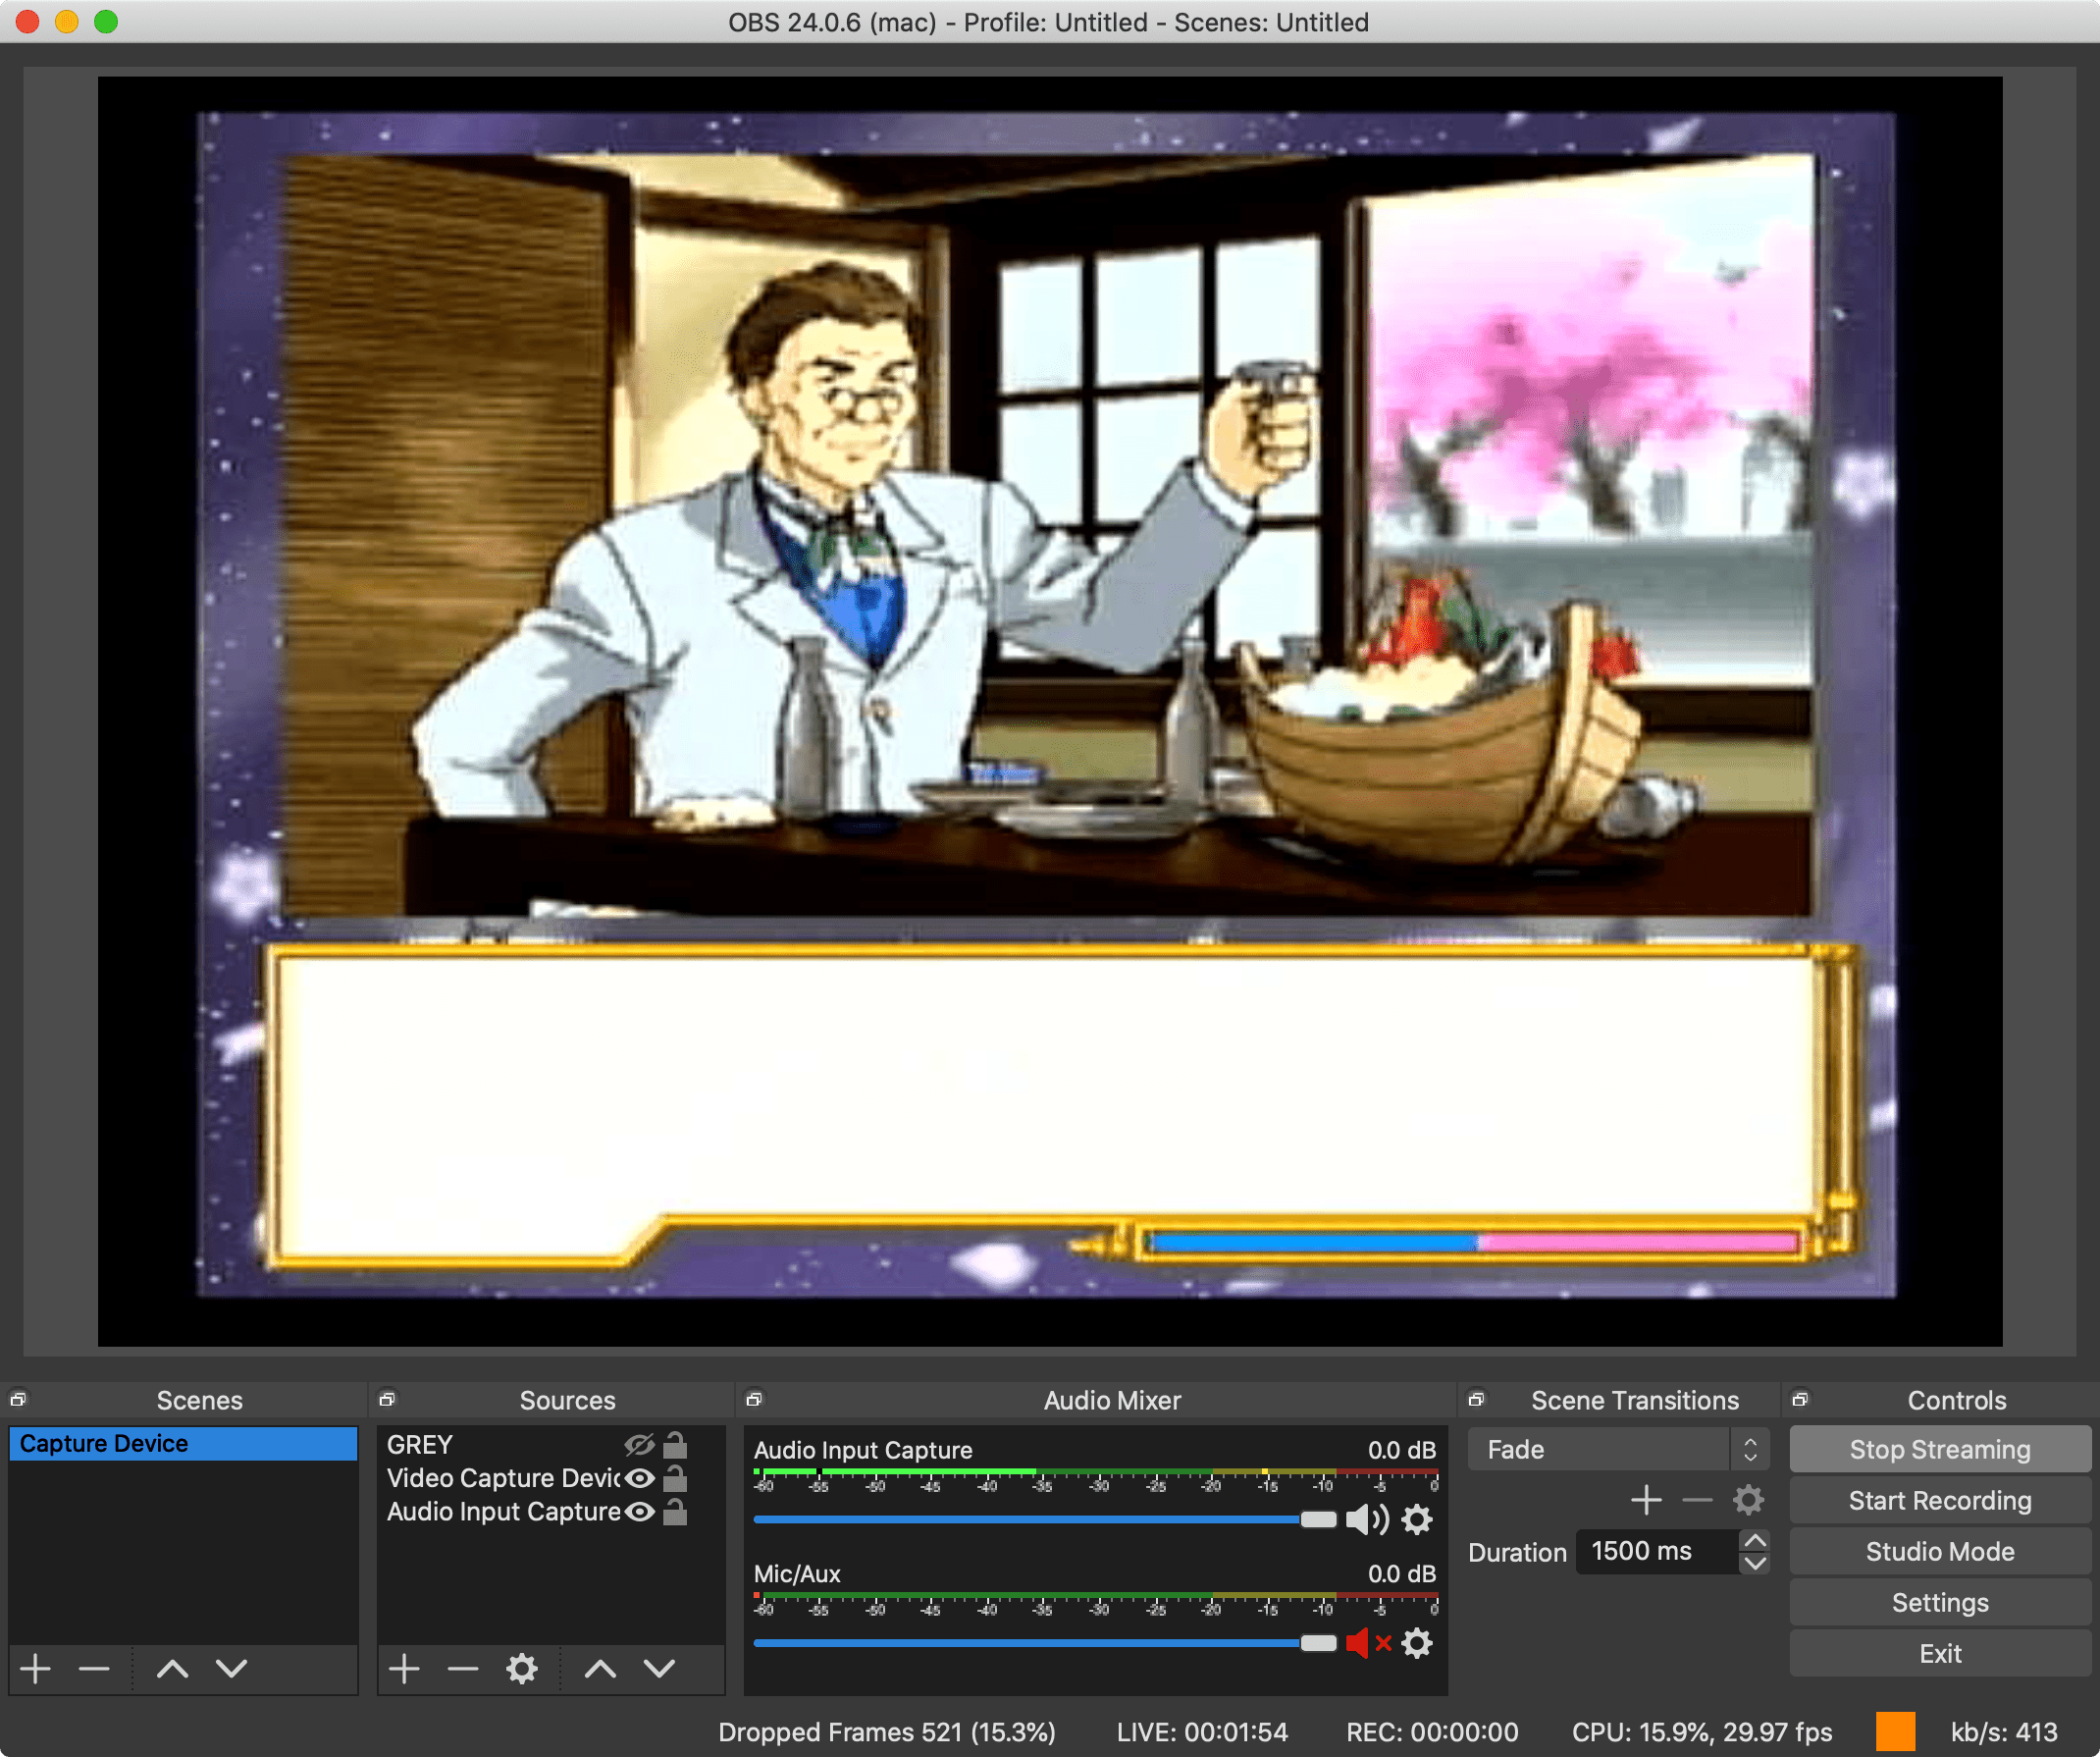This screenshot has height=1757, width=2100.
Task: Move source up with the Sources up arrow
Action: (600, 1669)
